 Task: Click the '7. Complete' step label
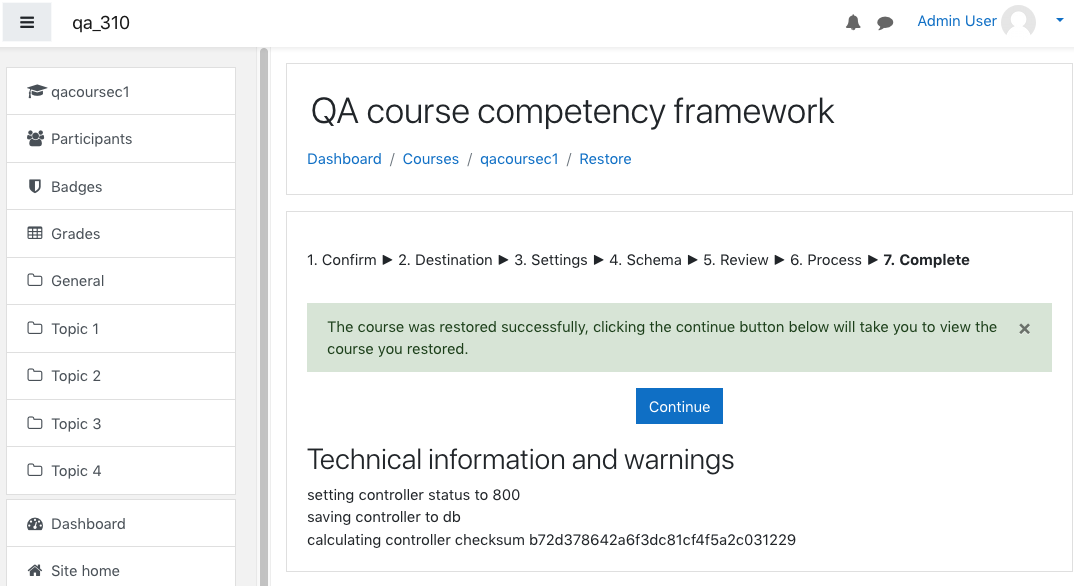(x=926, y=260)
